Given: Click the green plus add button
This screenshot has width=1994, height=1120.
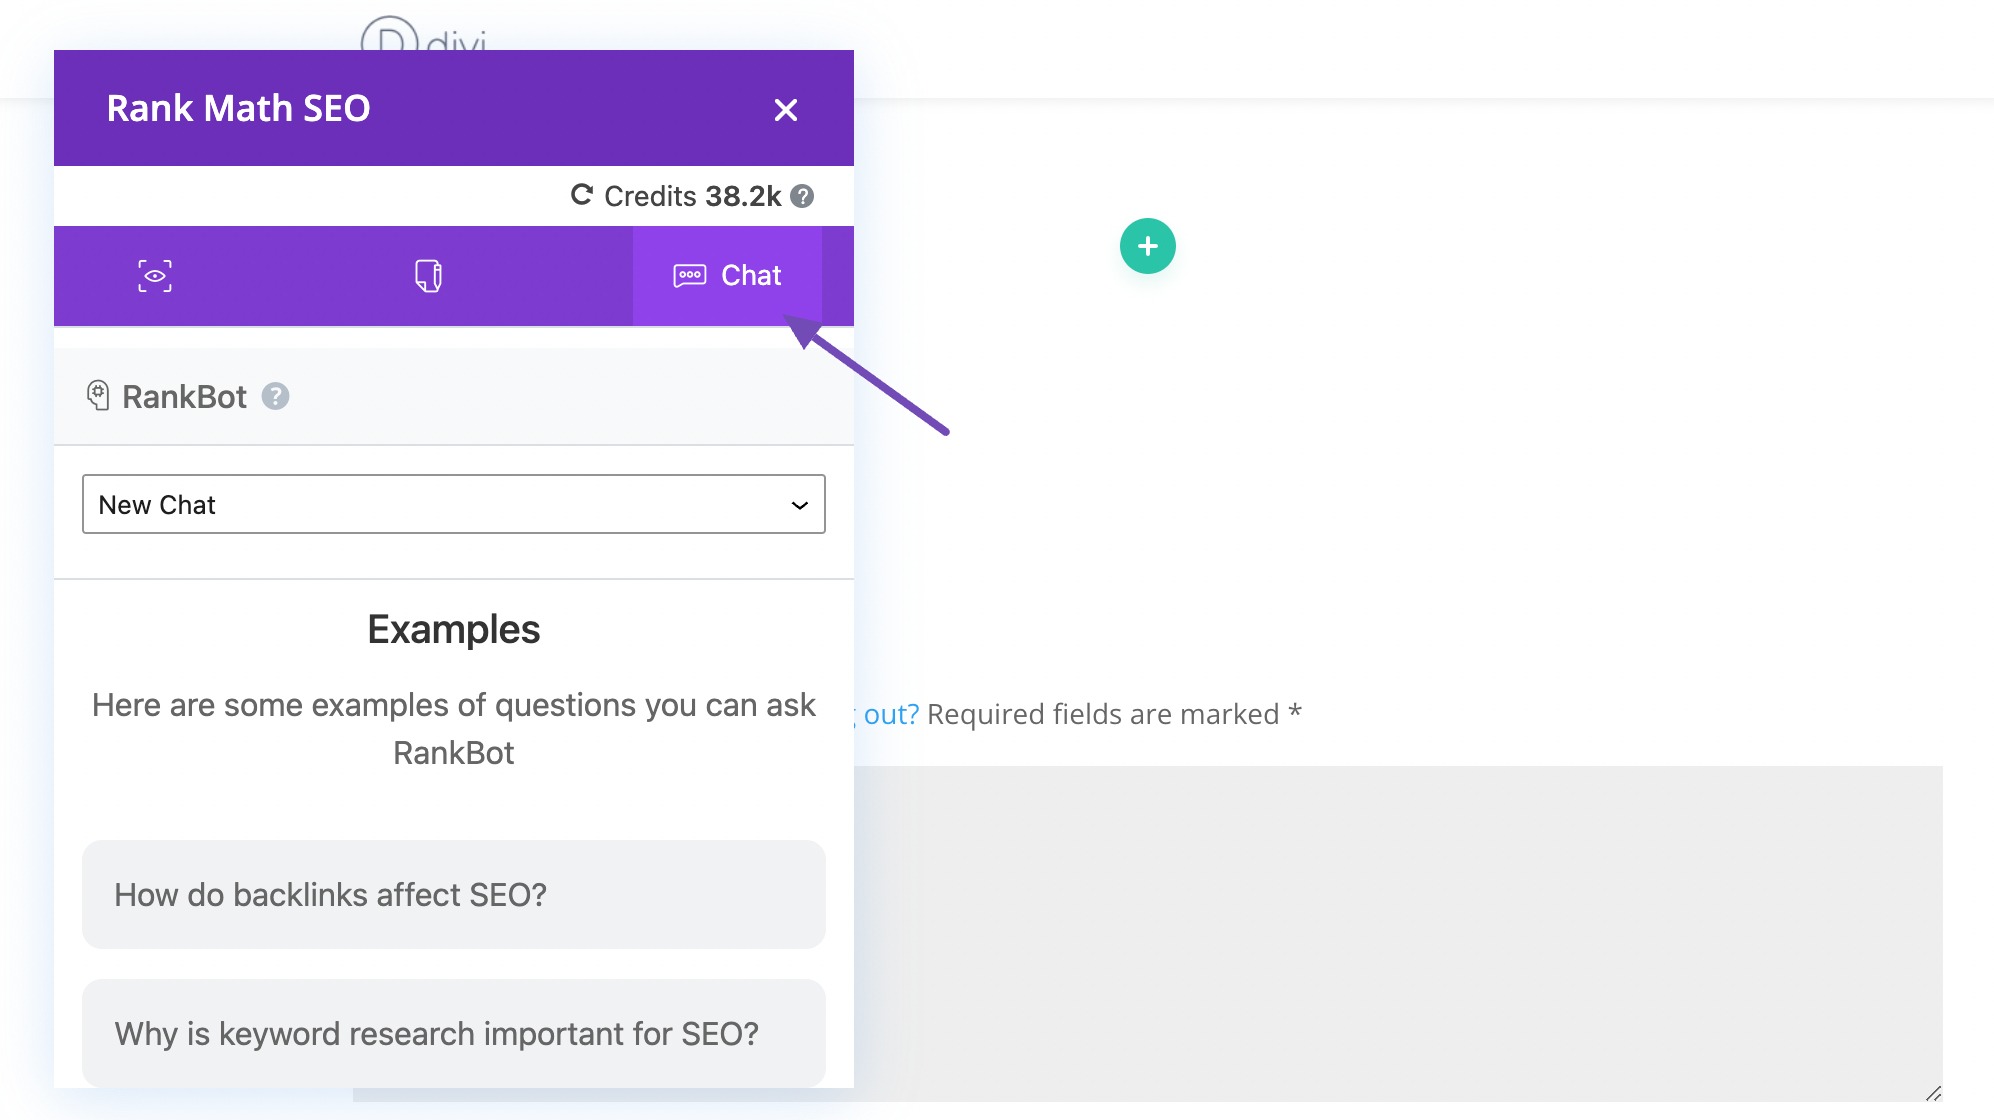Looking at the screenshot, I should coord(1148,246).
